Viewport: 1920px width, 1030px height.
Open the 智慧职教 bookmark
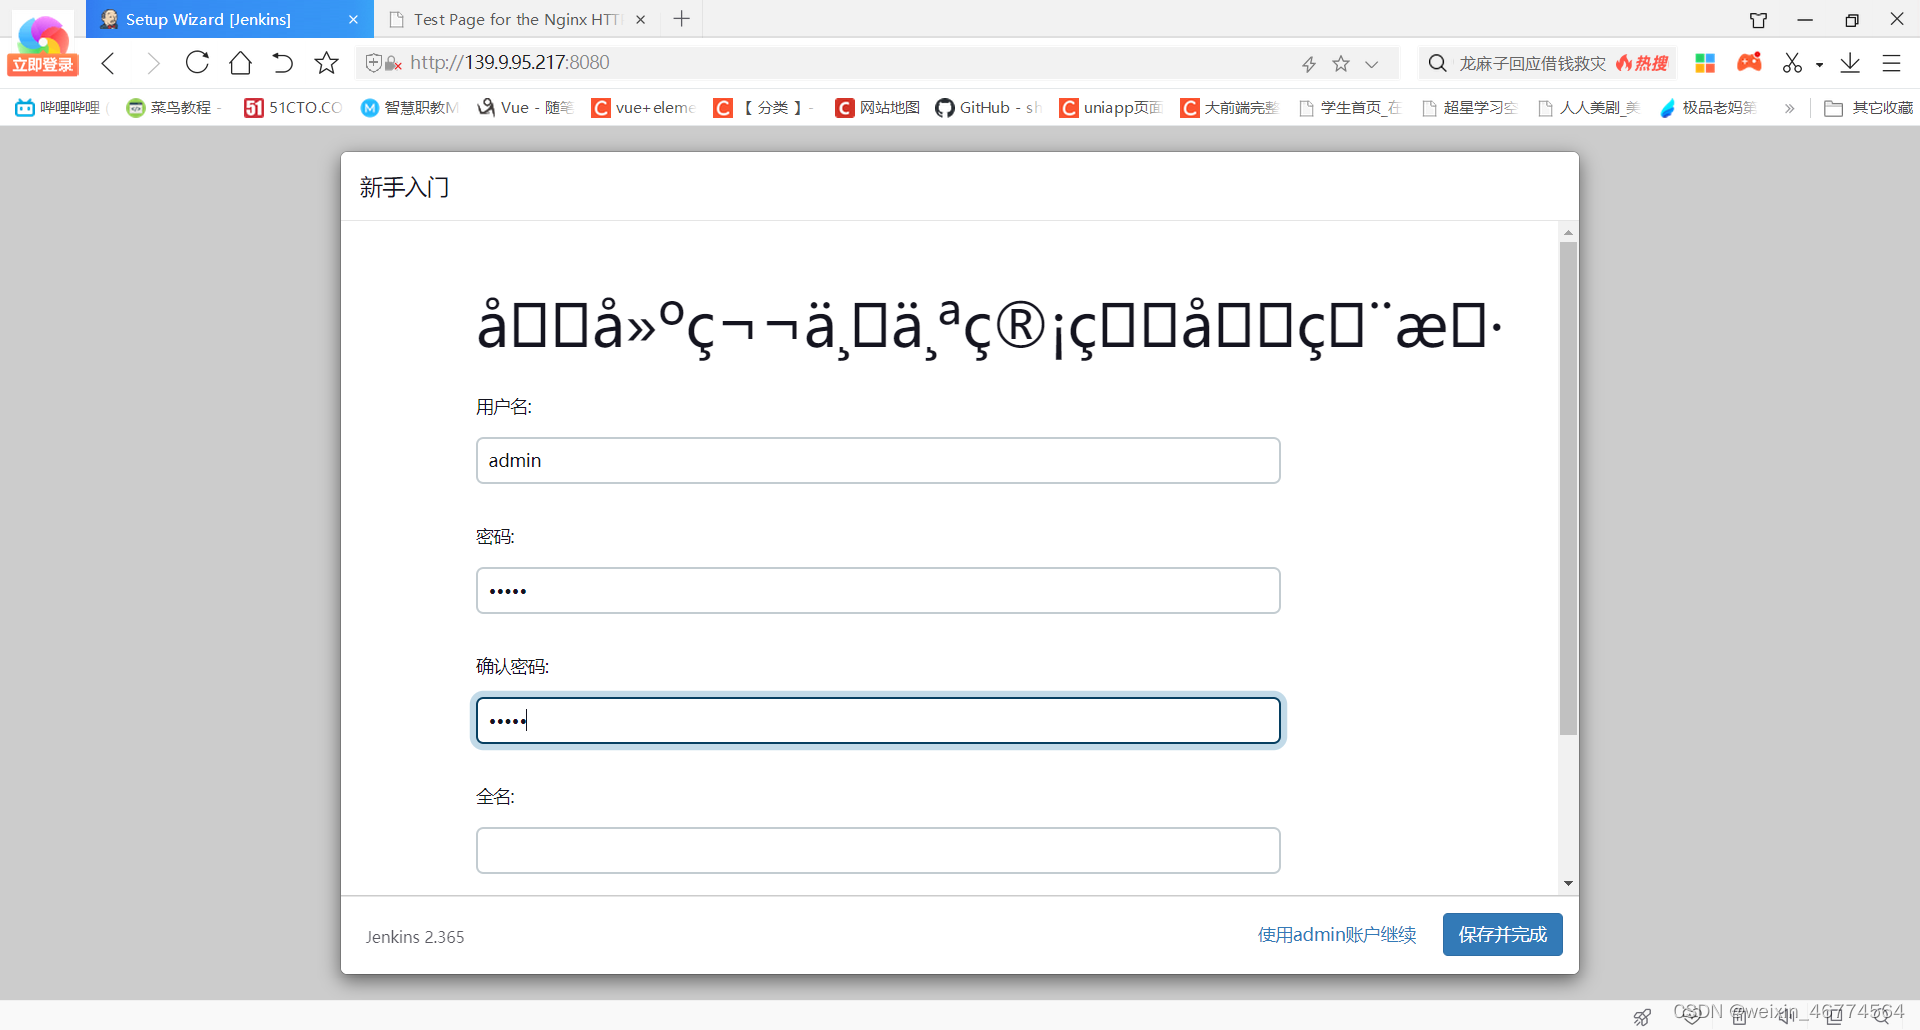[x=409, y=107]
